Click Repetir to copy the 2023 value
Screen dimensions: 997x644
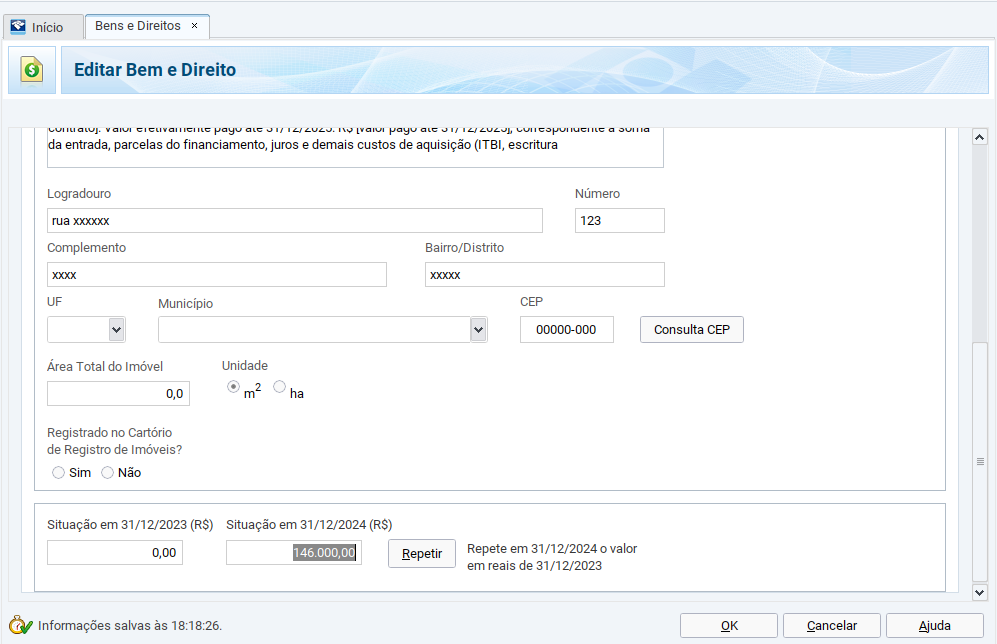point(421,554)
